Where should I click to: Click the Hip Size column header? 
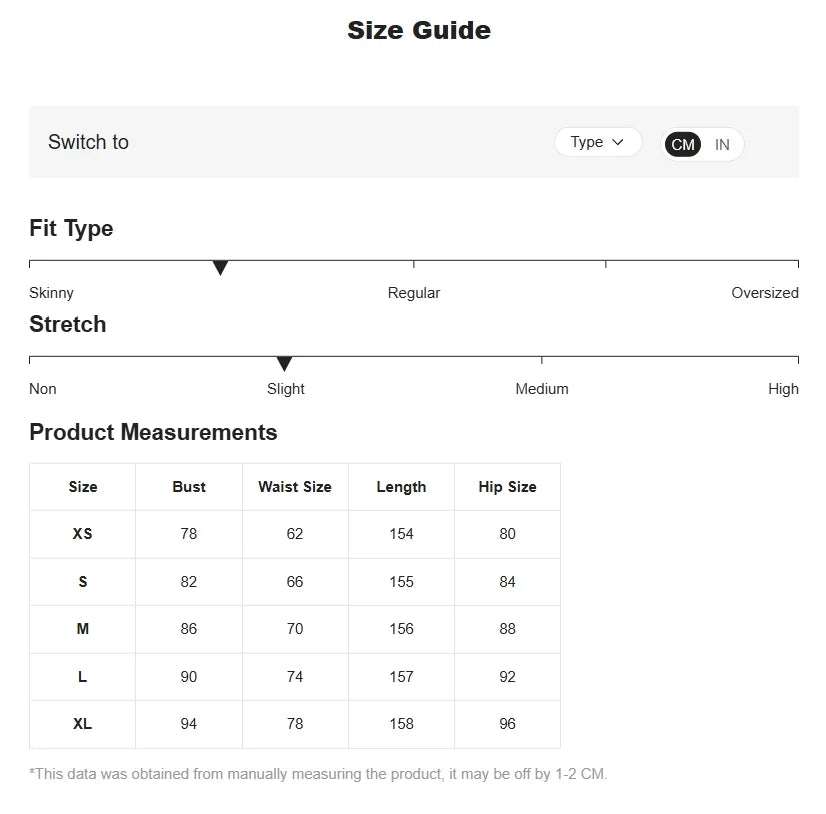click(x=507, y=487)
